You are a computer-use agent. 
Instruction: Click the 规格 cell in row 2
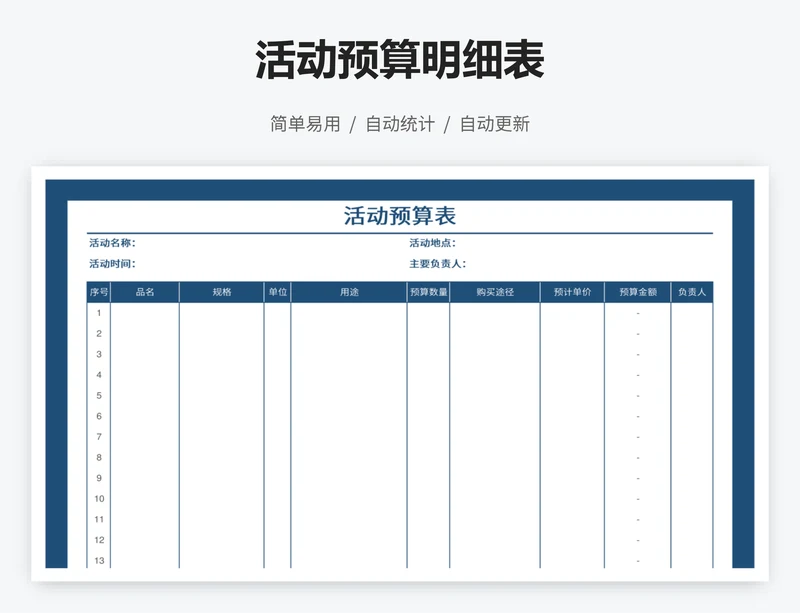tap(221, 334)
